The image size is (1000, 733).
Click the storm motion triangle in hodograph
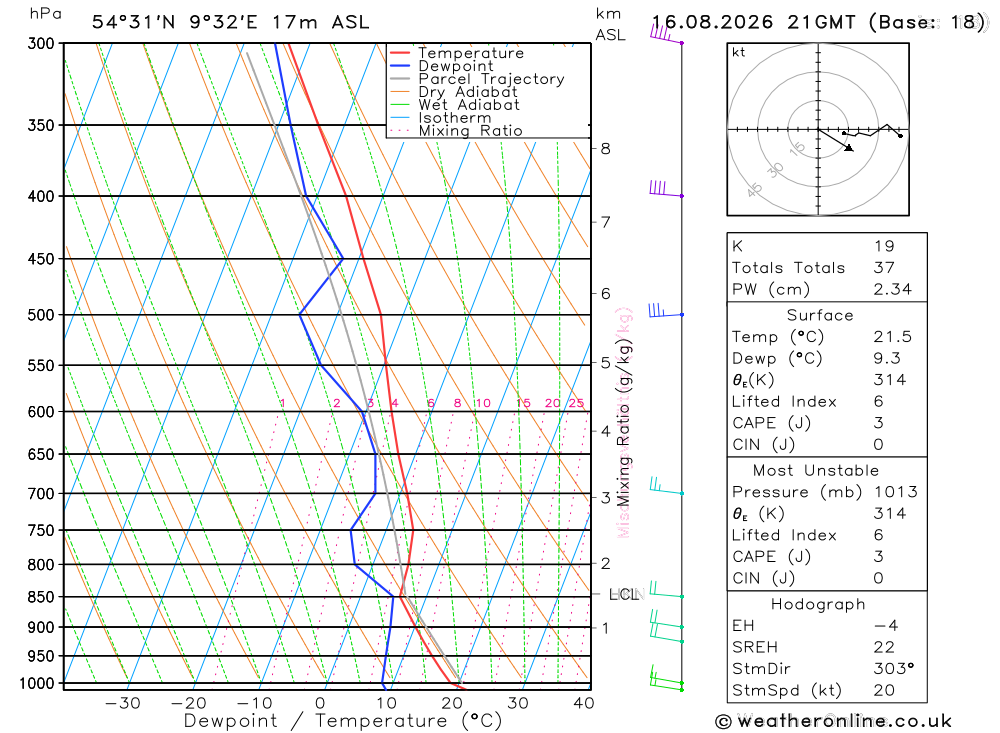[848, 147]
